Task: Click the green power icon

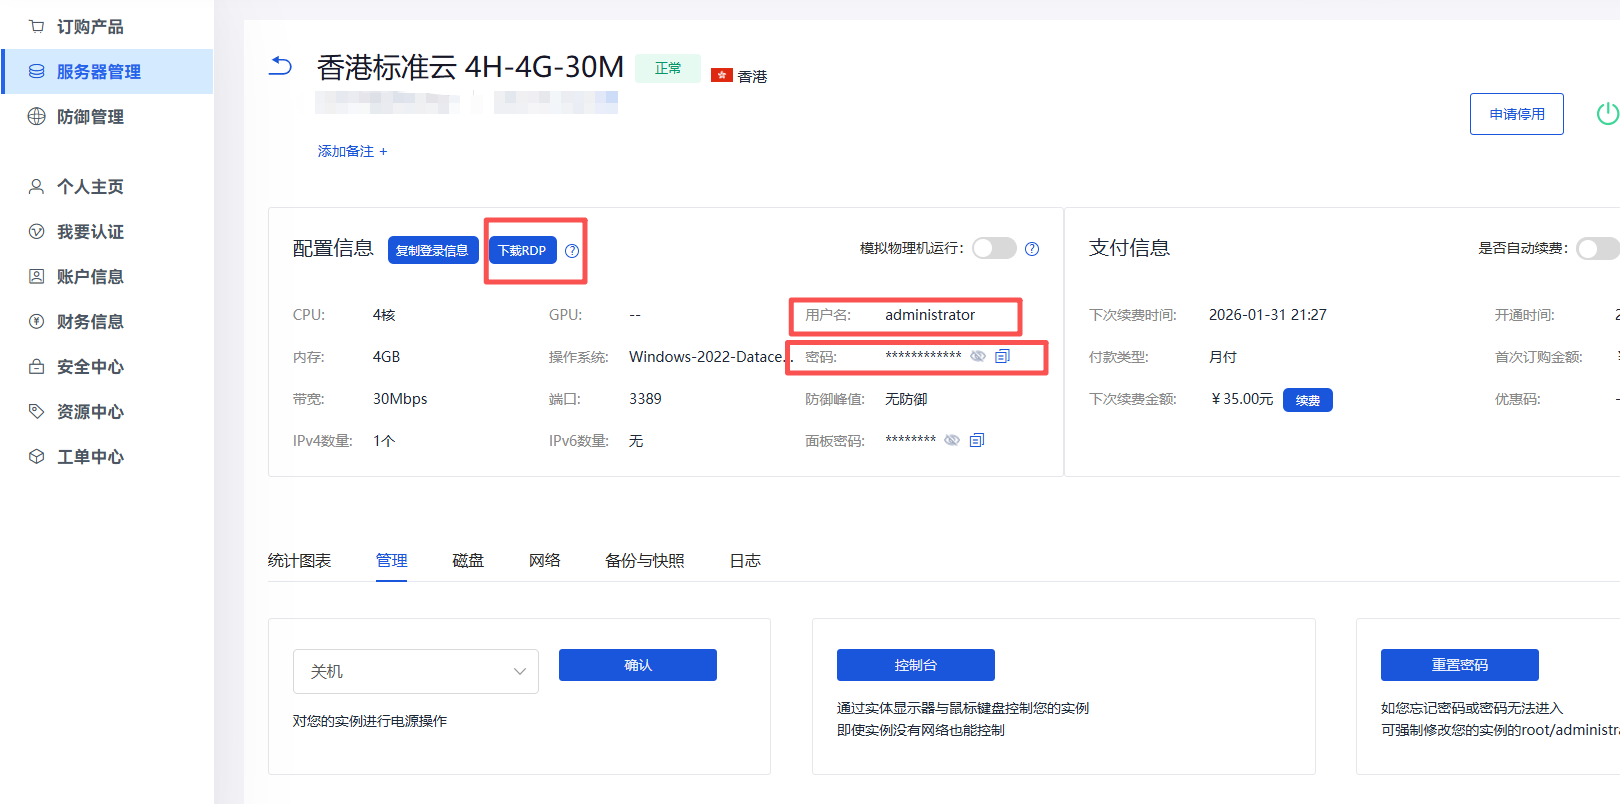Action: (1606, 114)
